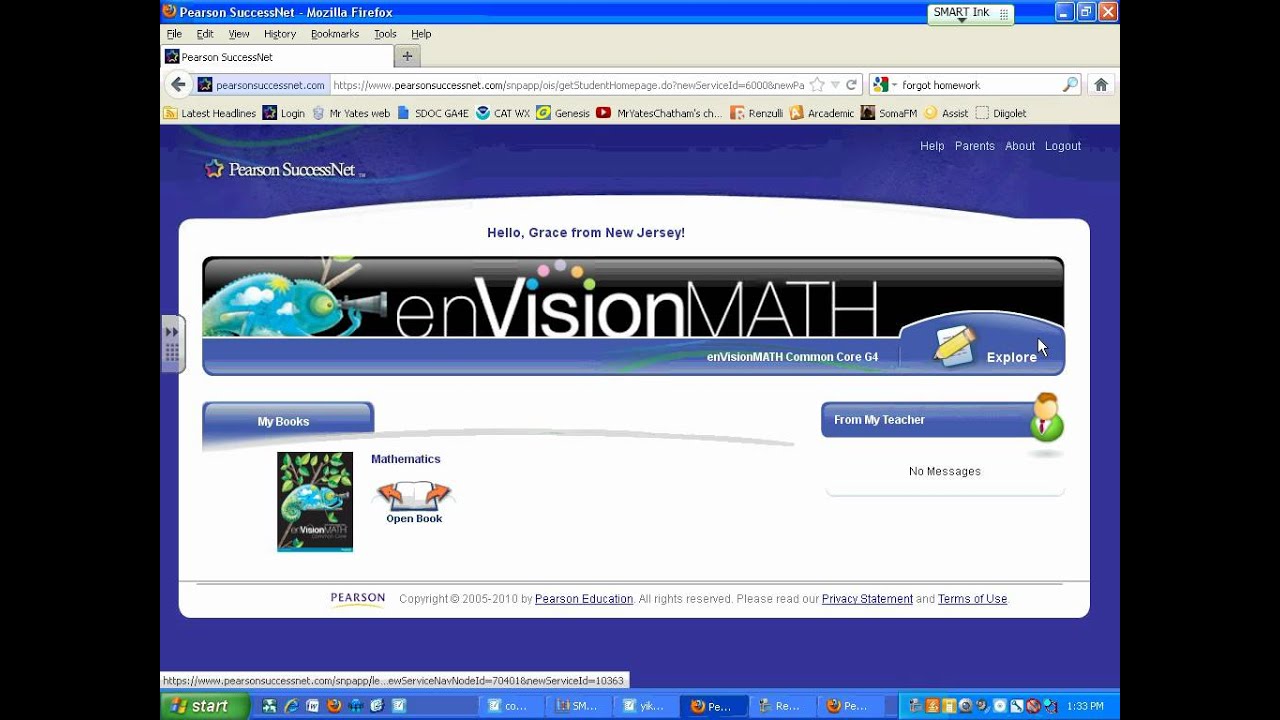Click the pearsonsuccessnet.com site identity badge
This screenshot has width=1280, height=720.
(x=262, y=85)
